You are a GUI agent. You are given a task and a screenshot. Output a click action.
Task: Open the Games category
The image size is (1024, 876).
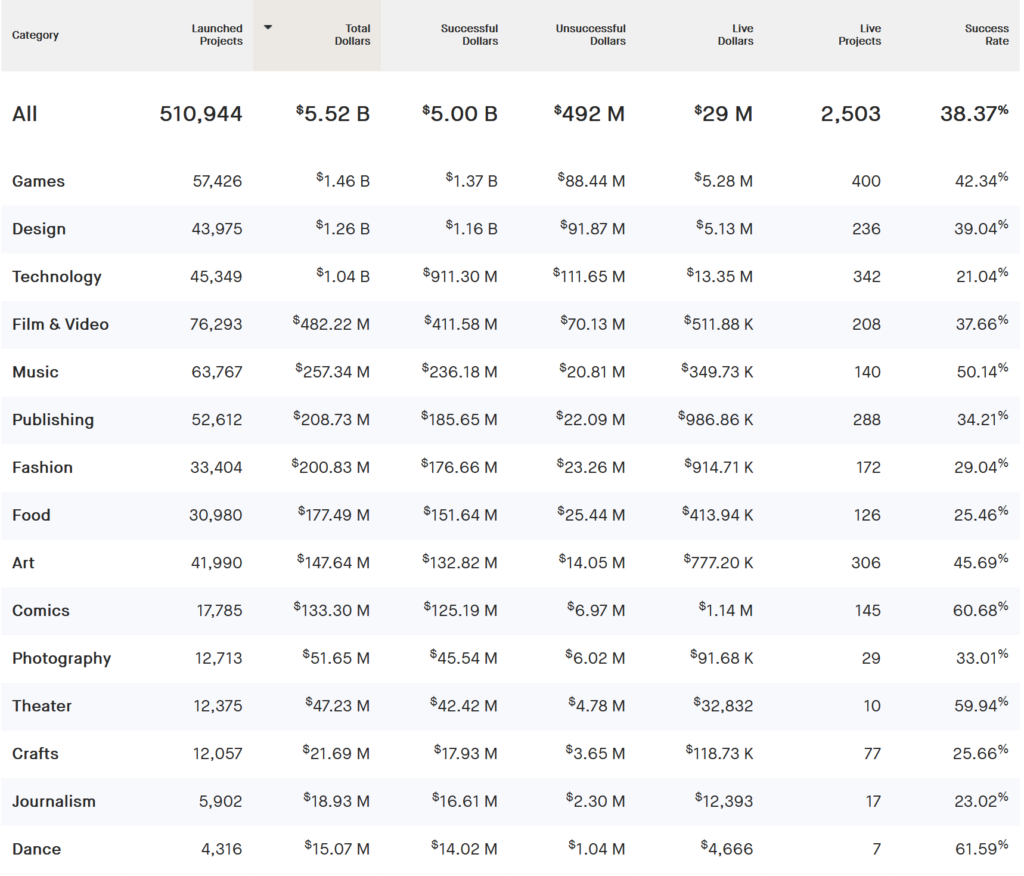pos(39,181)
